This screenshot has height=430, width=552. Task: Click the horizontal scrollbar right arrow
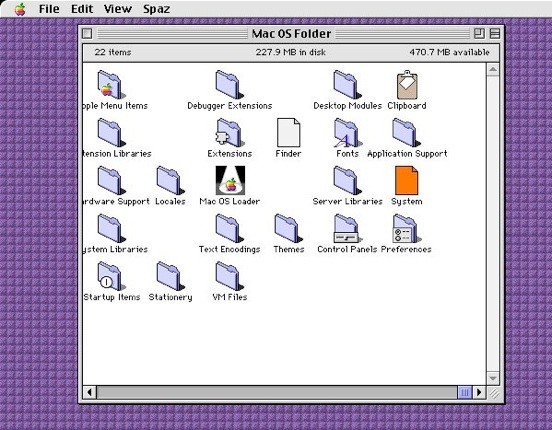coord(479,392)
